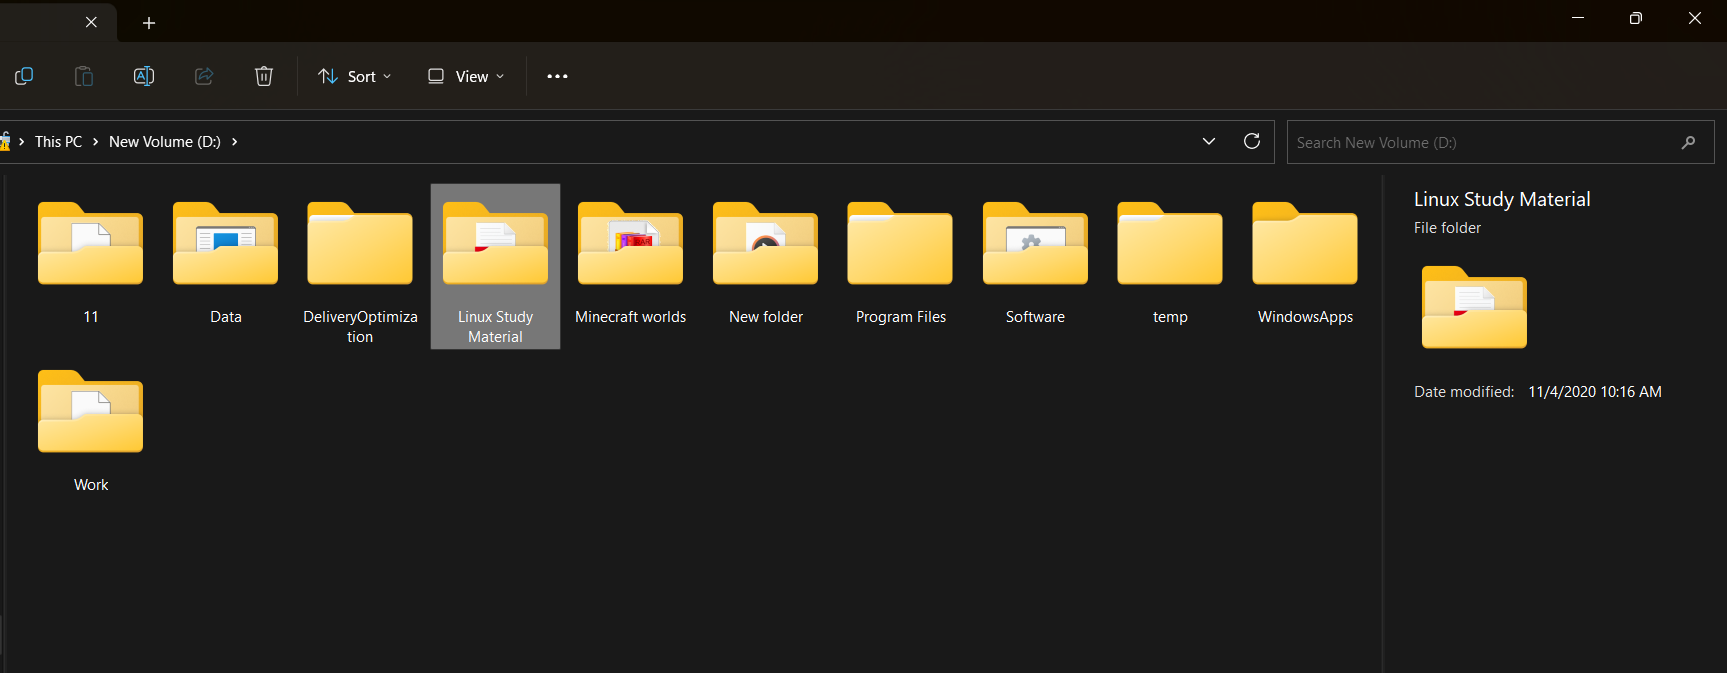Click details pane title Linux Study Material
Screen dimensions: 1727x673
click(1502, 199)
